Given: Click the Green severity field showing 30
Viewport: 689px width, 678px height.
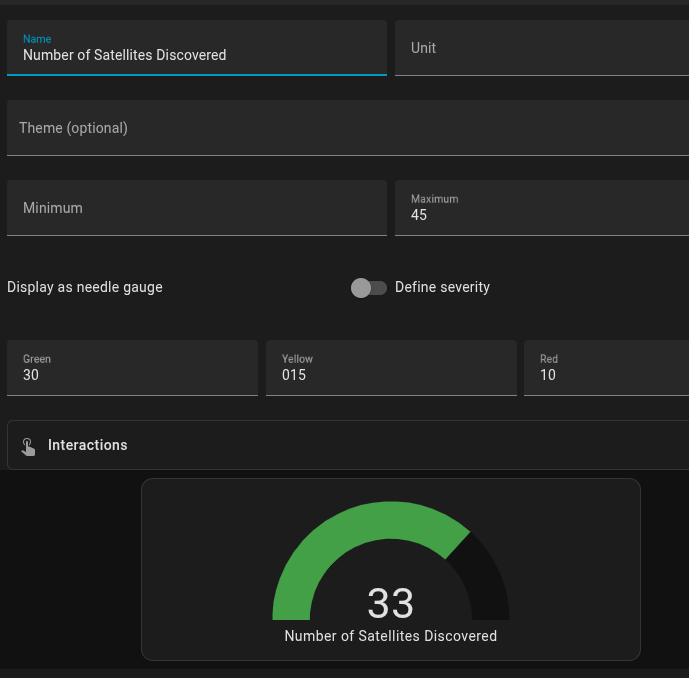Looking at the screenshot, I should coord(132,375).
